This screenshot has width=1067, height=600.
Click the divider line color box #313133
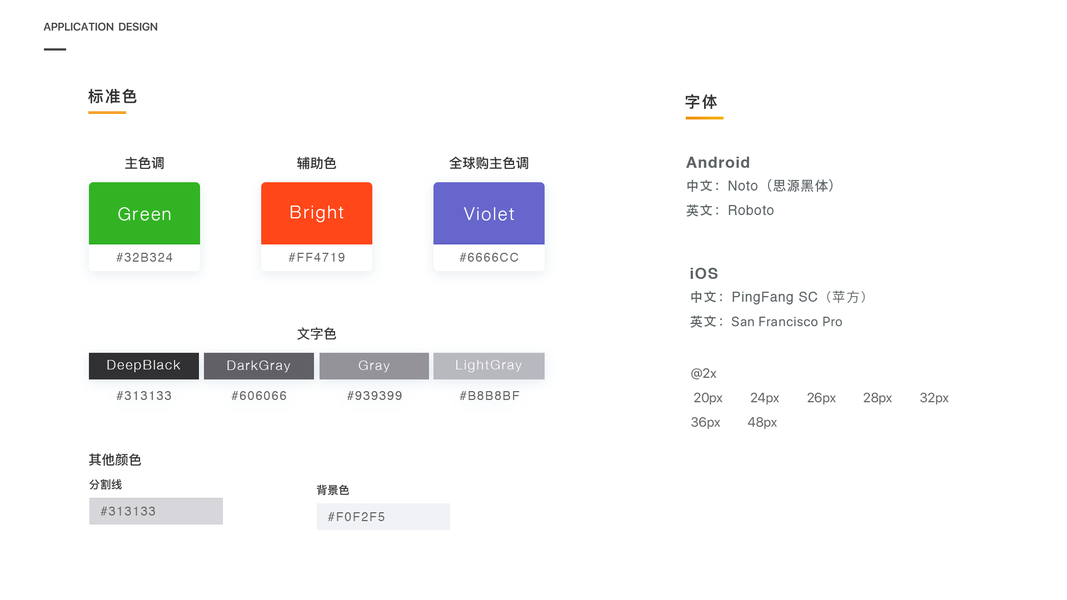coord(156,511)
